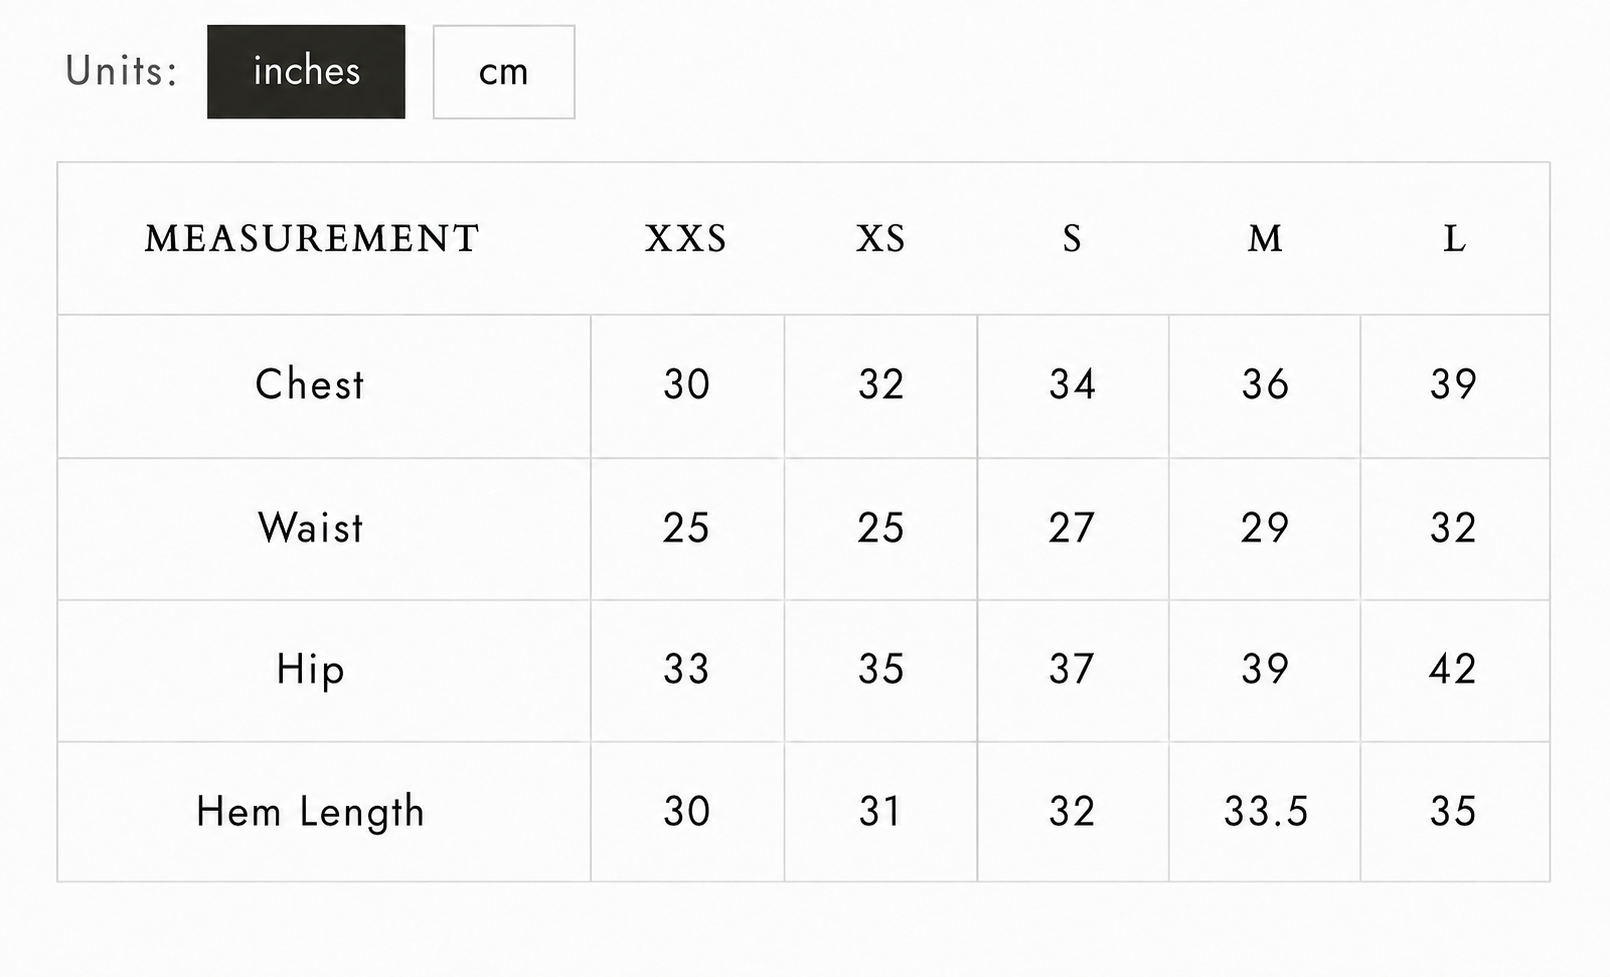Switch units to inches
This screenshot has width=1610, height=977.
pos(306,72)
